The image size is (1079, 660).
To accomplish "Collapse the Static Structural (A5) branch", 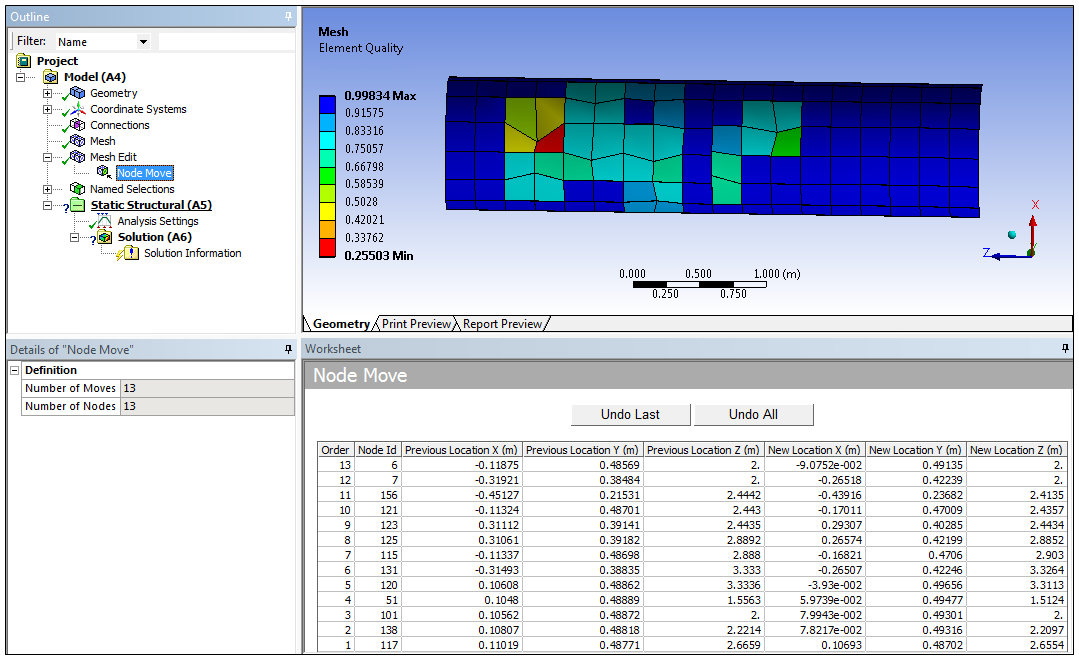I will click(47, 205).
